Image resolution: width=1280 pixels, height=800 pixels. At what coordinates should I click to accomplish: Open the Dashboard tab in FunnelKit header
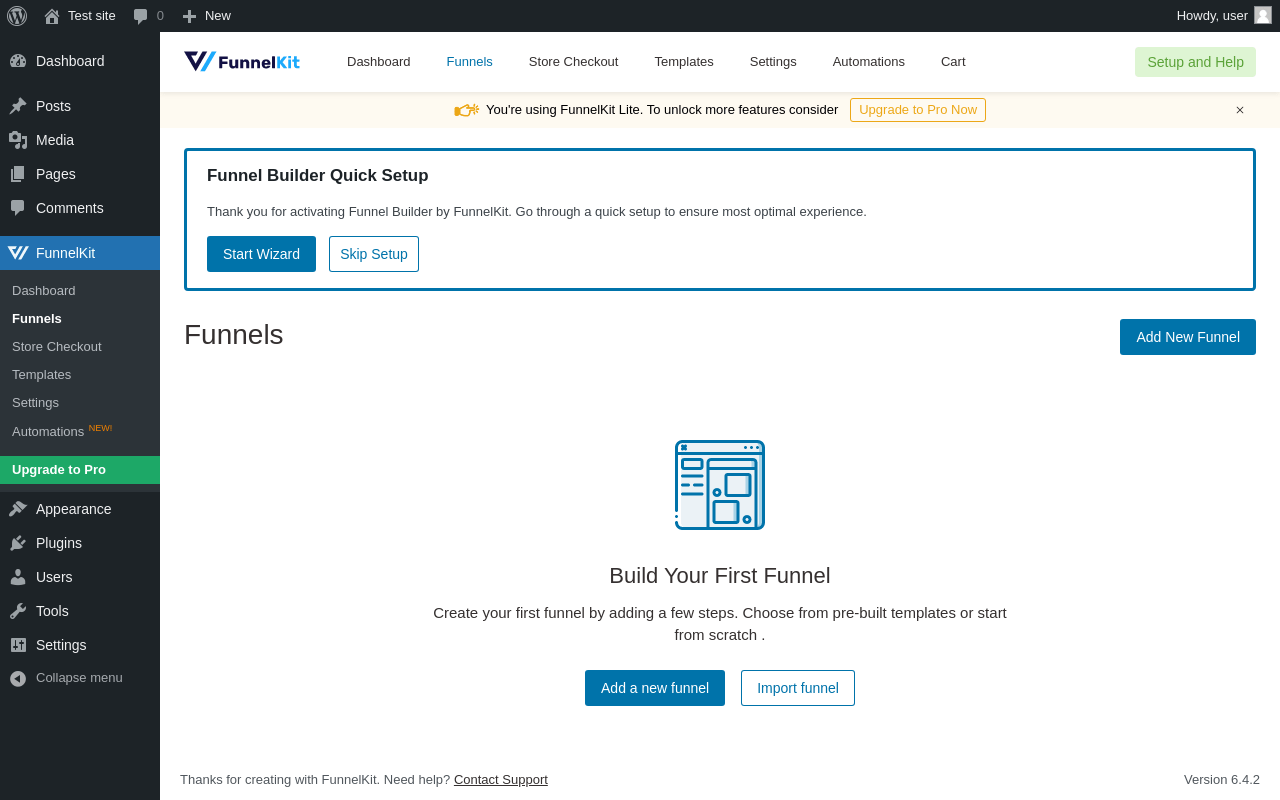tap(379, 62)
